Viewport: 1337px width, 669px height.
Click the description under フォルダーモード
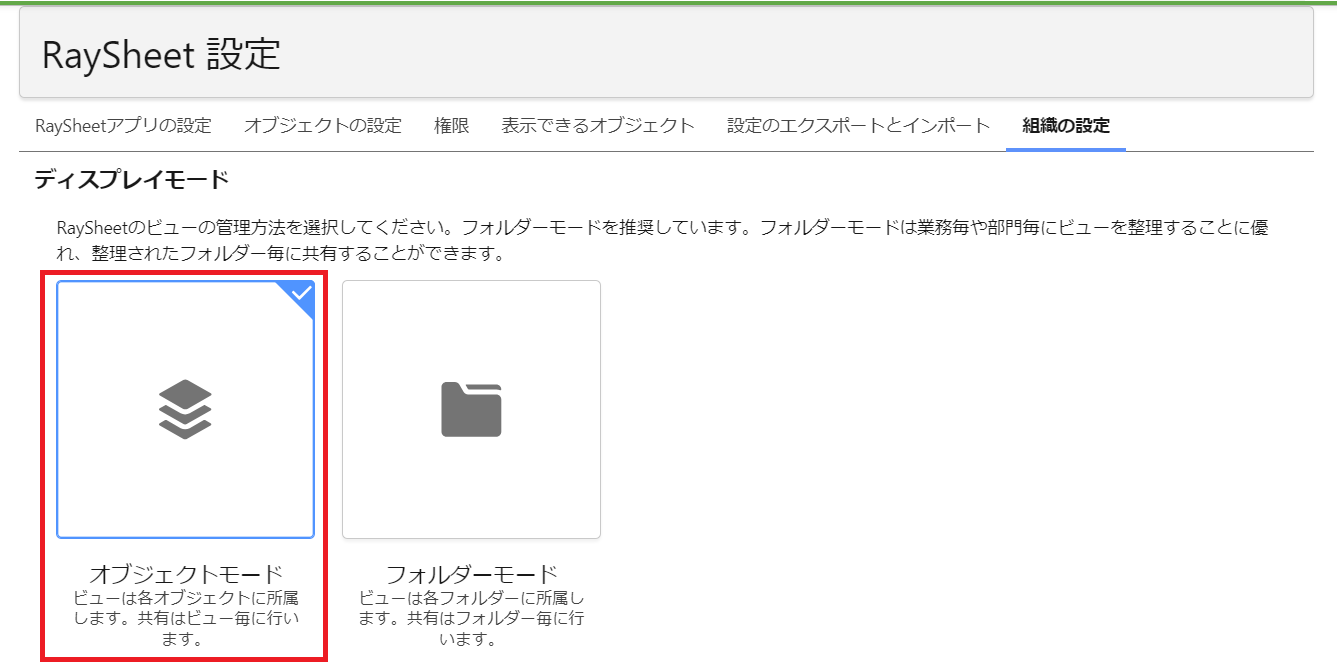[x=471, y=618]
